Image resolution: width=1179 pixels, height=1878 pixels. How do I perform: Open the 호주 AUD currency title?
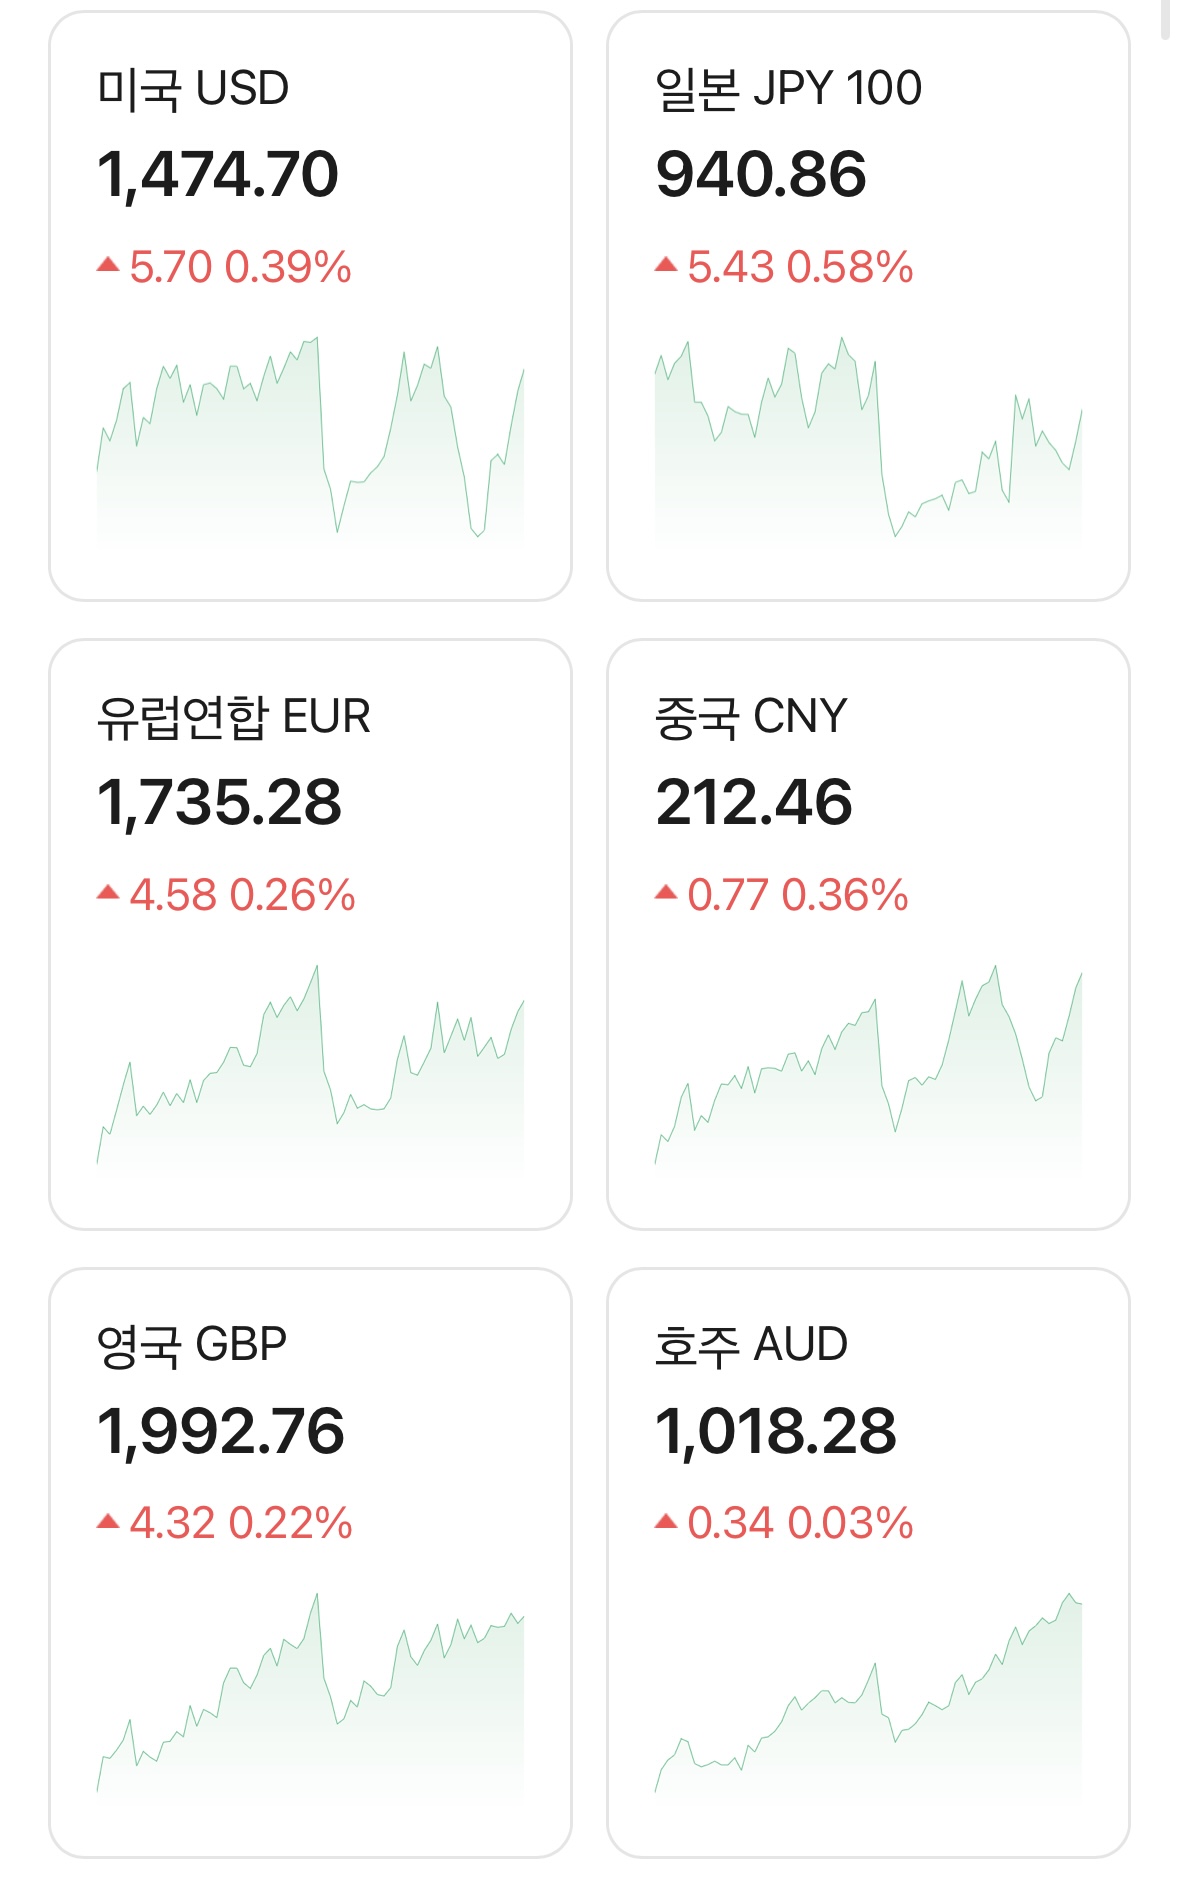pyautogui.click(x=750, y=1345)
